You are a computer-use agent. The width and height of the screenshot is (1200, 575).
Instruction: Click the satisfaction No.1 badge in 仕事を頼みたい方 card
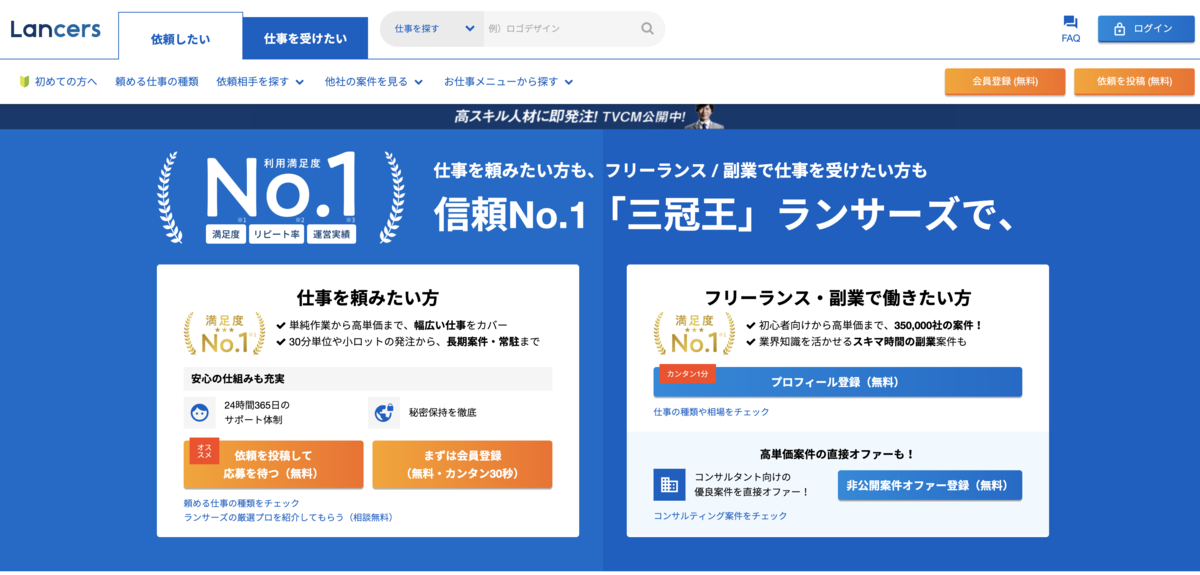coord(224,334)
